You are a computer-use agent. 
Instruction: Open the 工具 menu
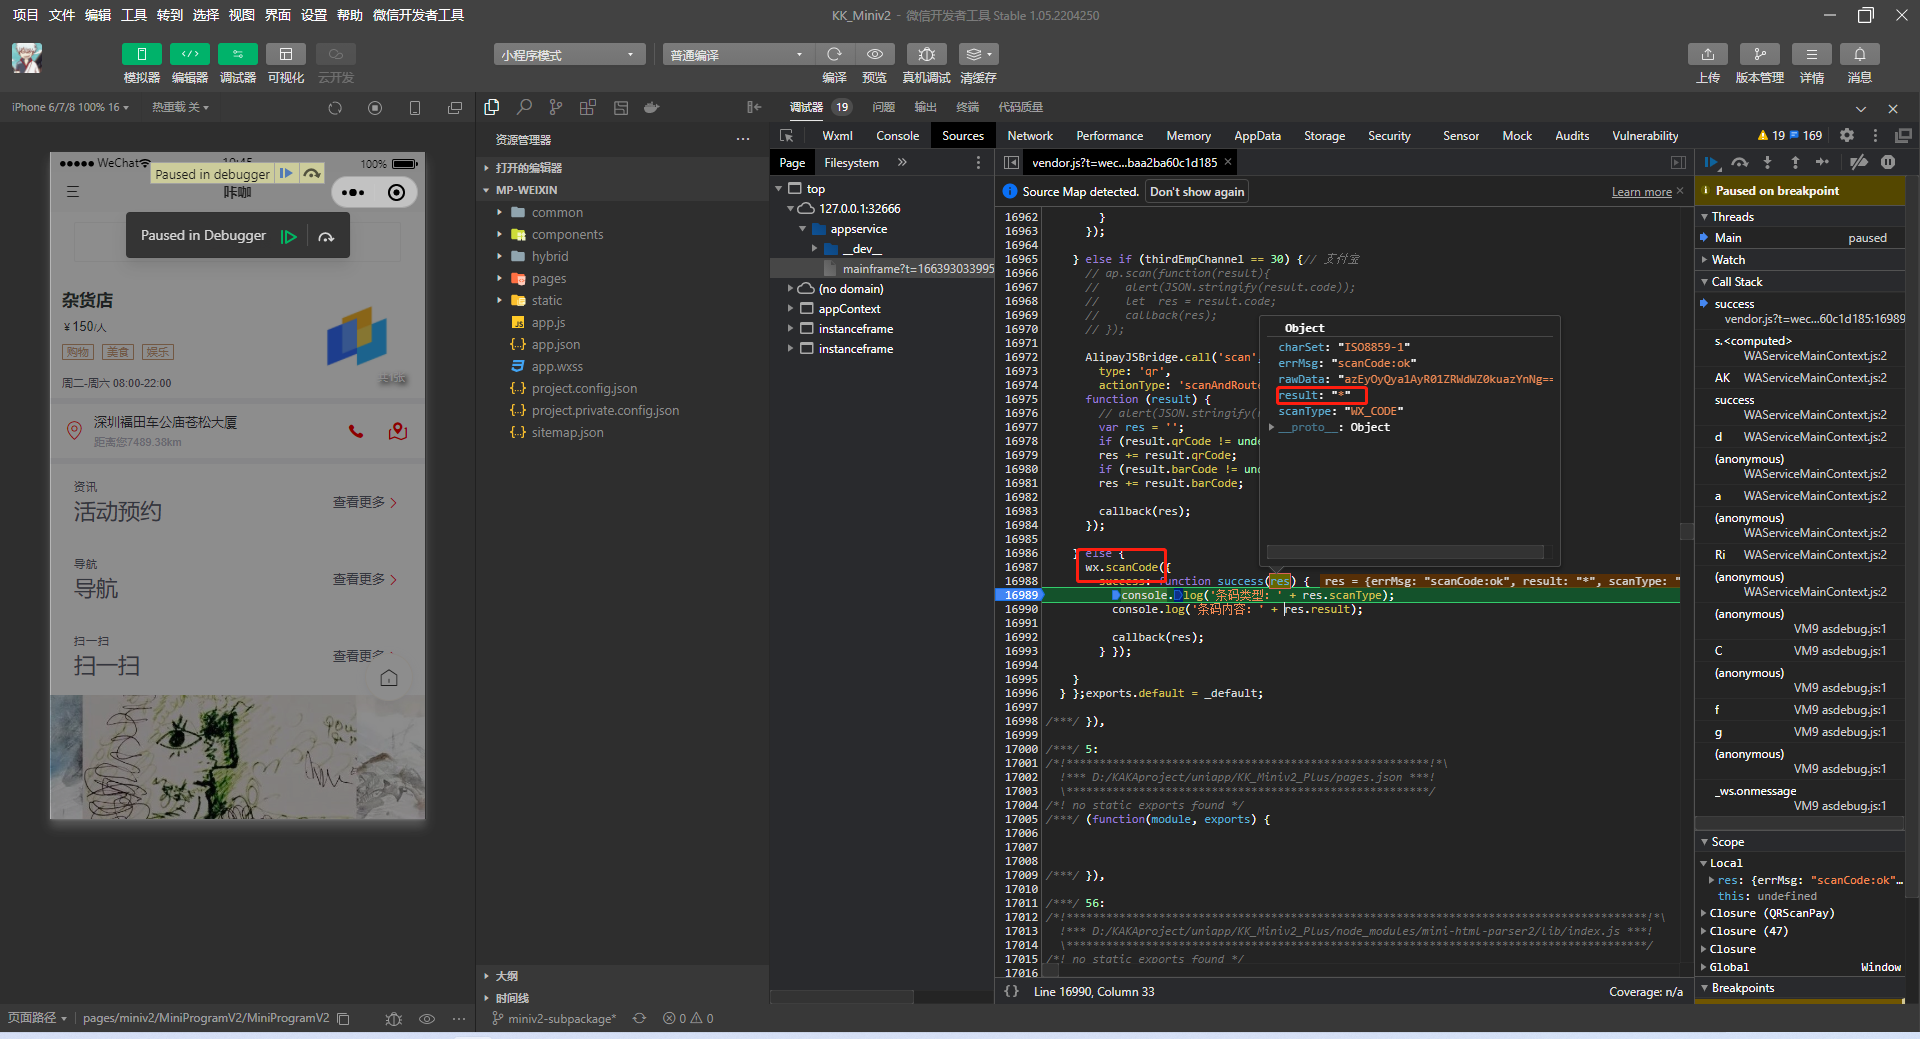coord(134,15)
